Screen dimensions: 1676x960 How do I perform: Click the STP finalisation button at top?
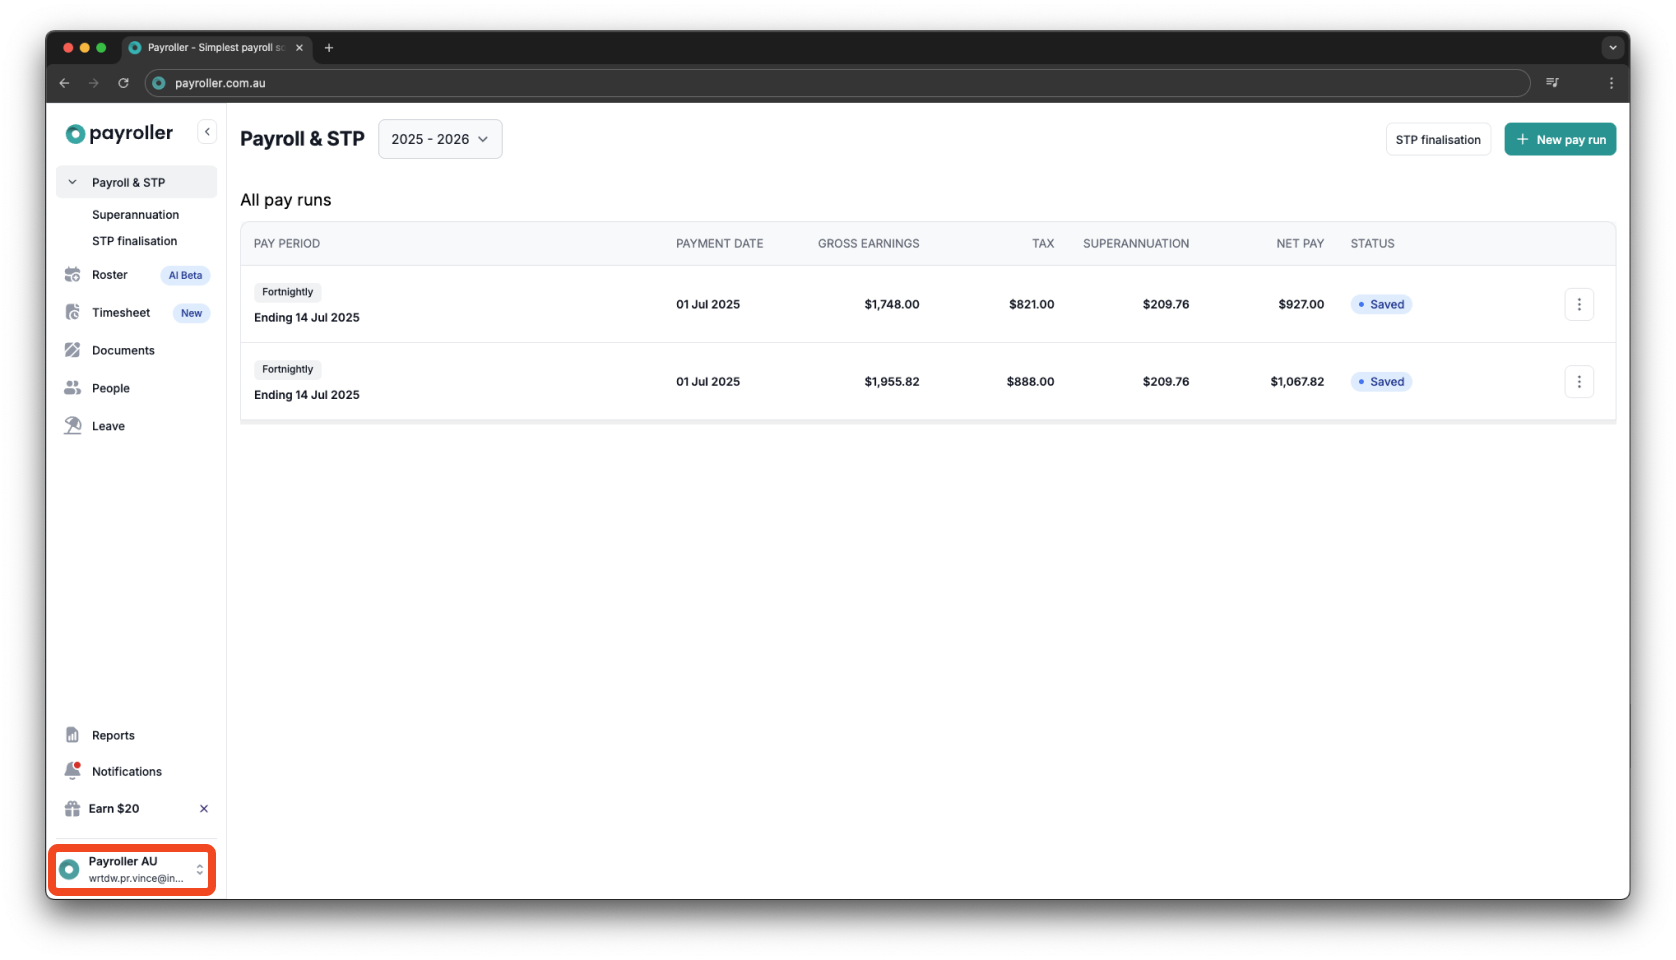1438,140
